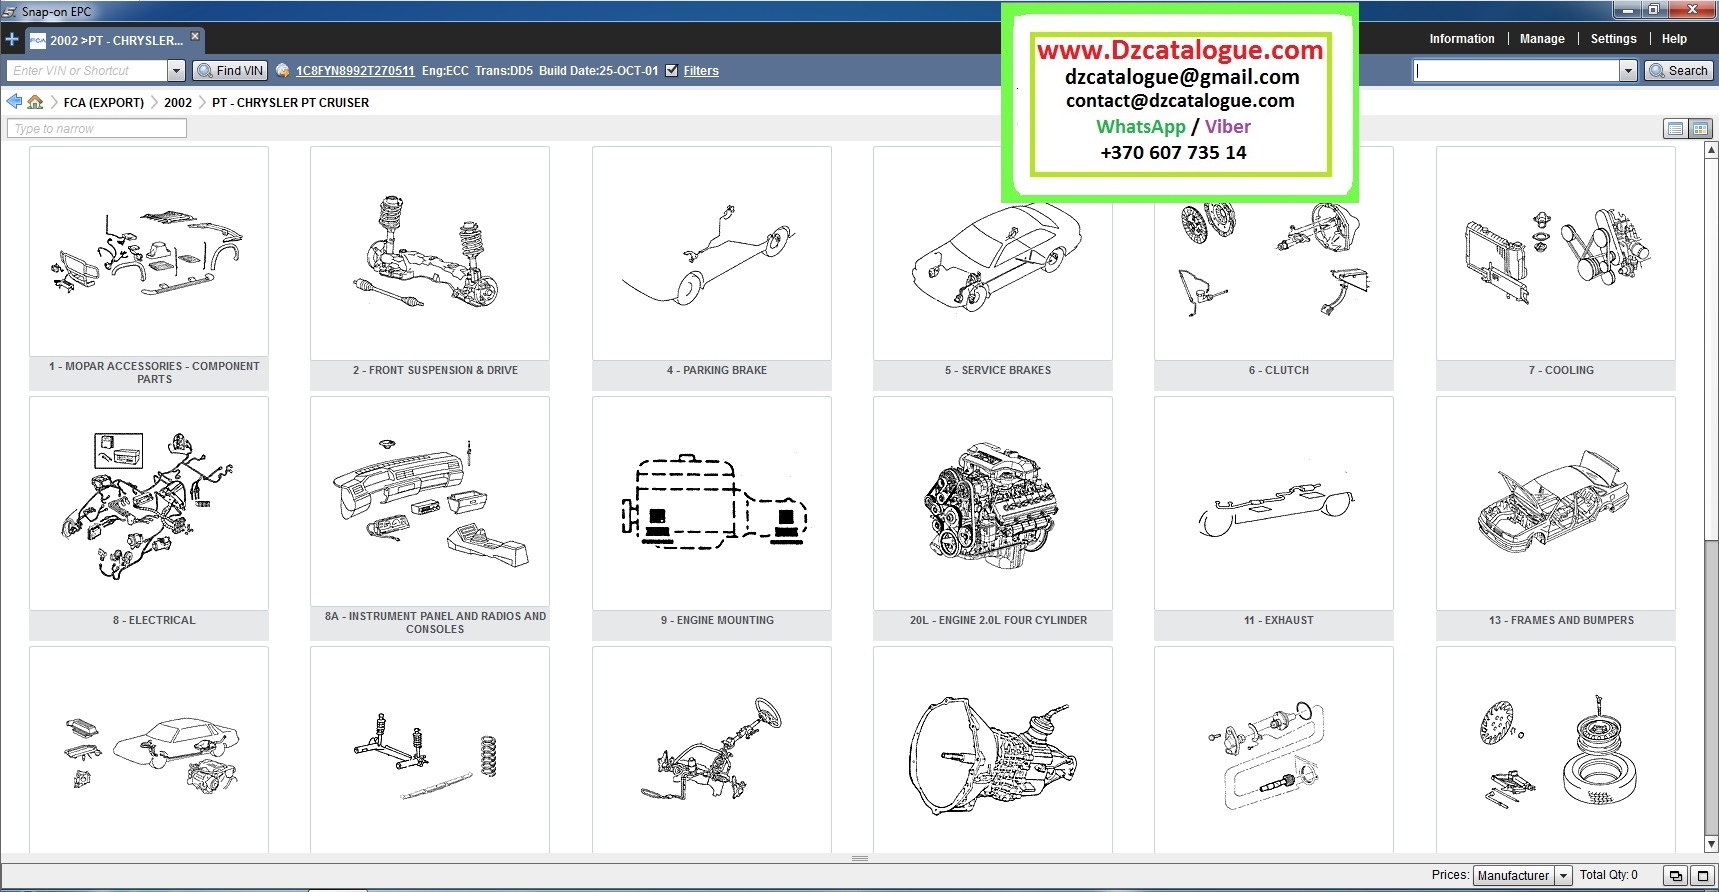
Task: Open the 11 - Exhaust group
Action: (1274, 518)
